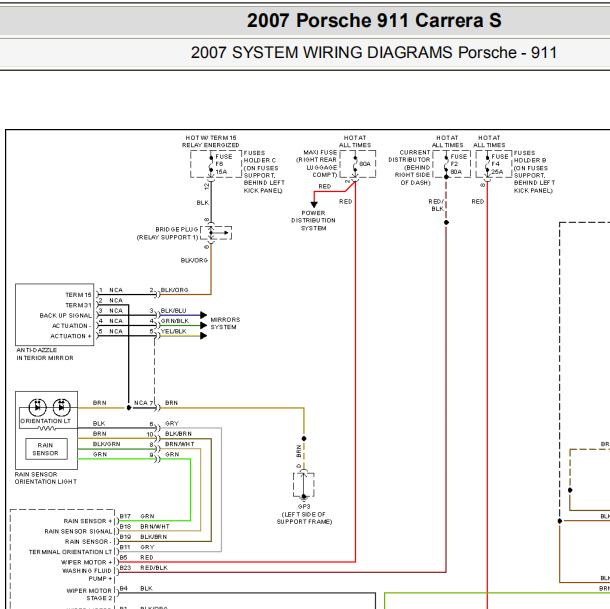
Task: Select the "B4" pin number
Action: tap(123, 588)
